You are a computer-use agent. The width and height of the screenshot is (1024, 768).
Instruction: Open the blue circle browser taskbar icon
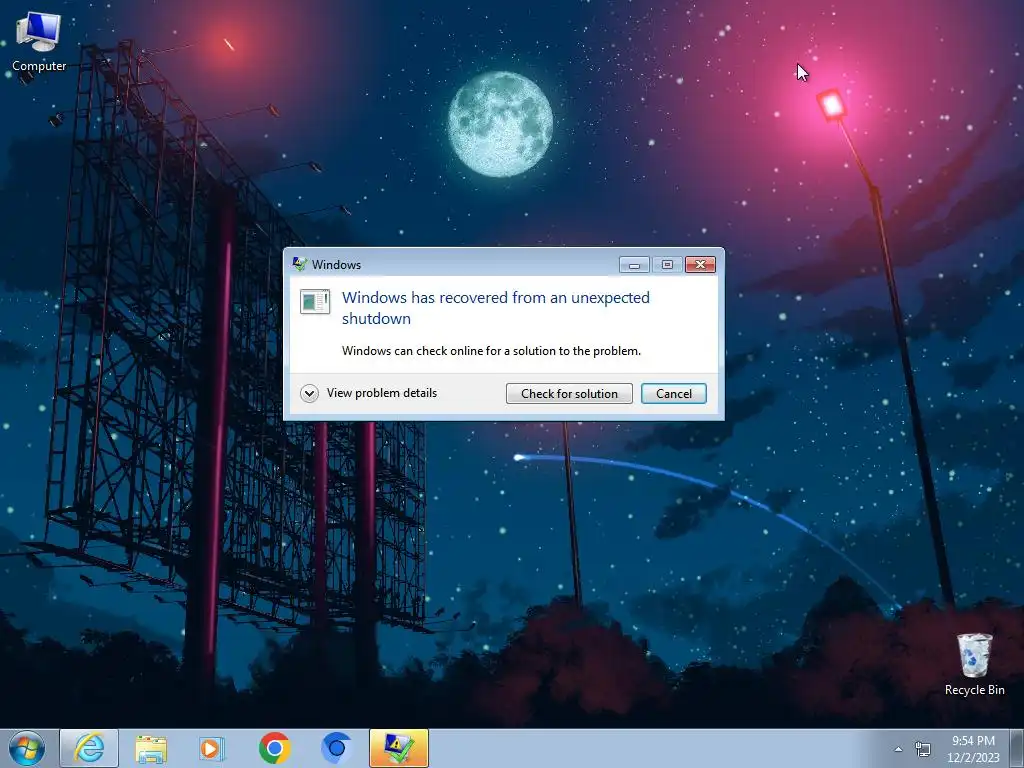(x=336, y=748)
